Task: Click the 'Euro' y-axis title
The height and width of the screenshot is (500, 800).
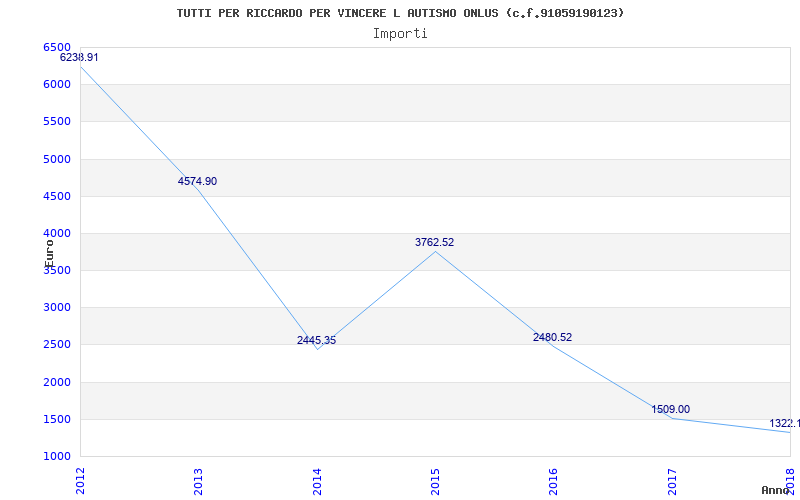Action: (49, 254)
